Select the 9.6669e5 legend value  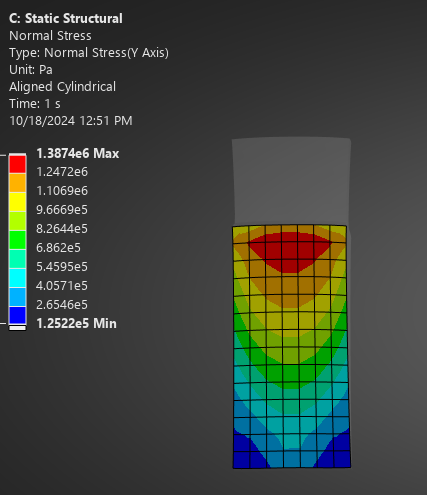click(x=62, y=210)
